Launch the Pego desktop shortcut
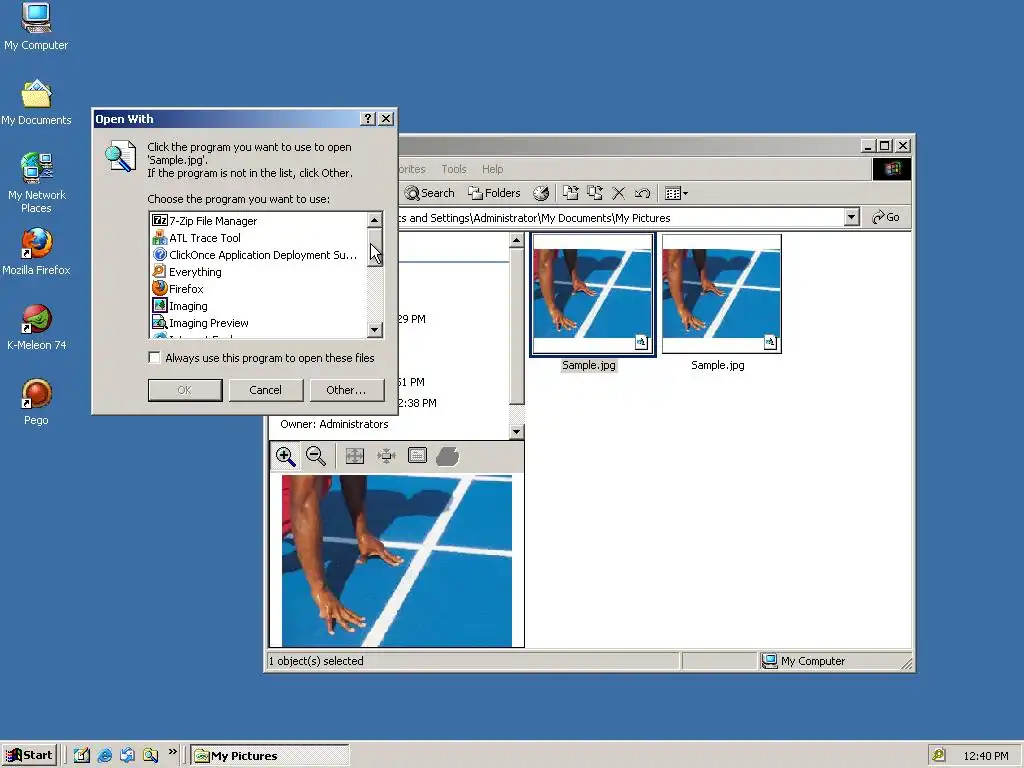The height and width of the screenshot is (768, 1024). coord(36,402)
